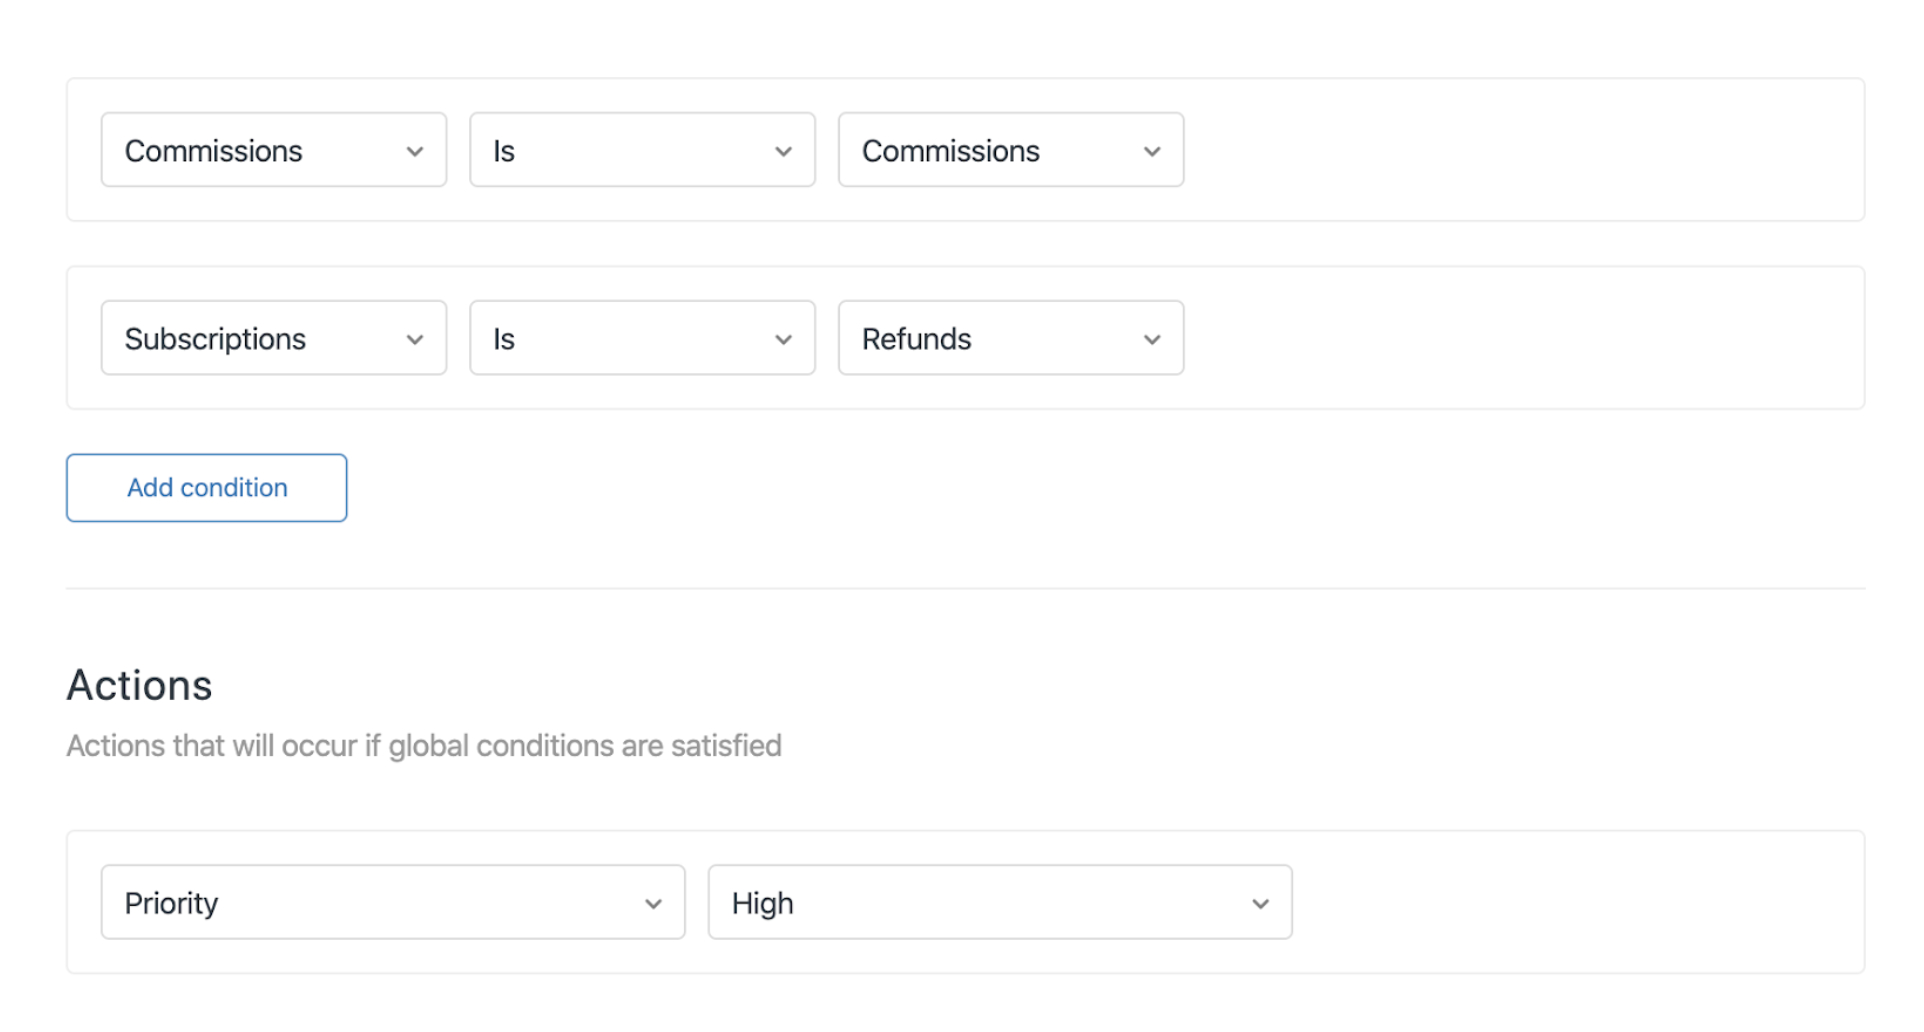The height and width of the screenshot is (1032, 1924).
Task: Click chevron arrow on Subscriptions selector
Action: (415, 340)
